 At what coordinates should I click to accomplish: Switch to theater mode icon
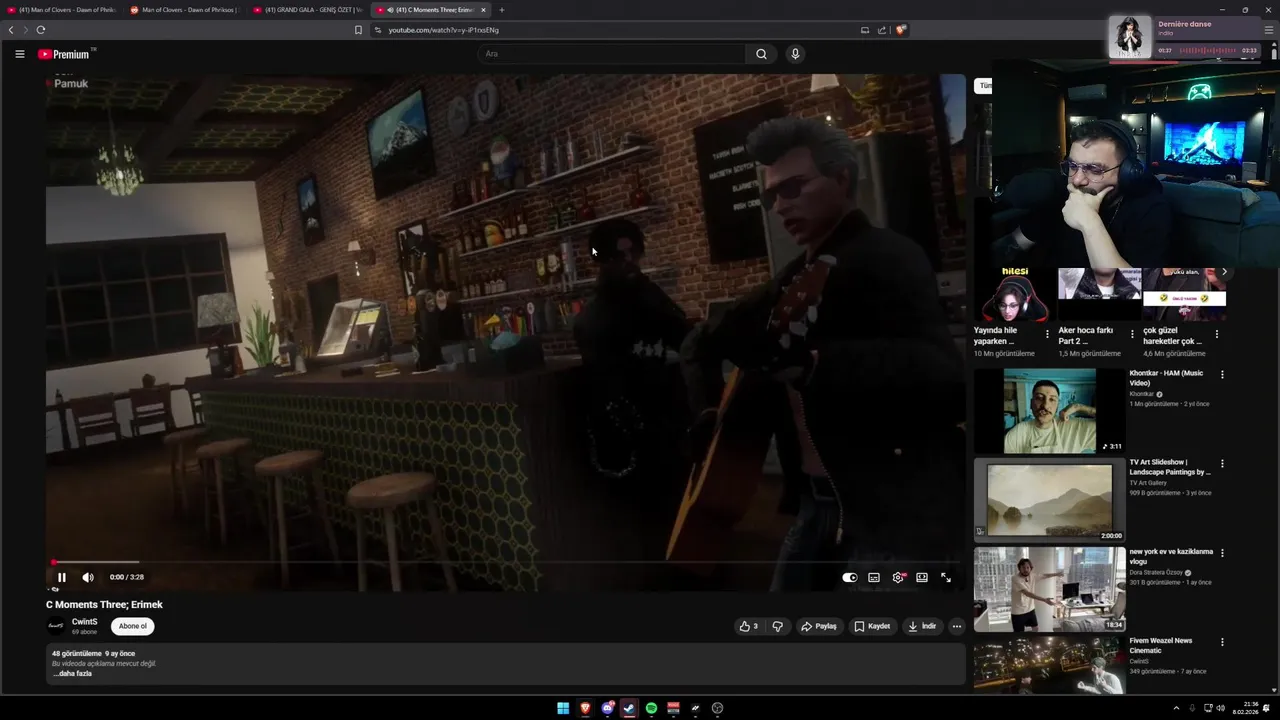coord(922,577)
